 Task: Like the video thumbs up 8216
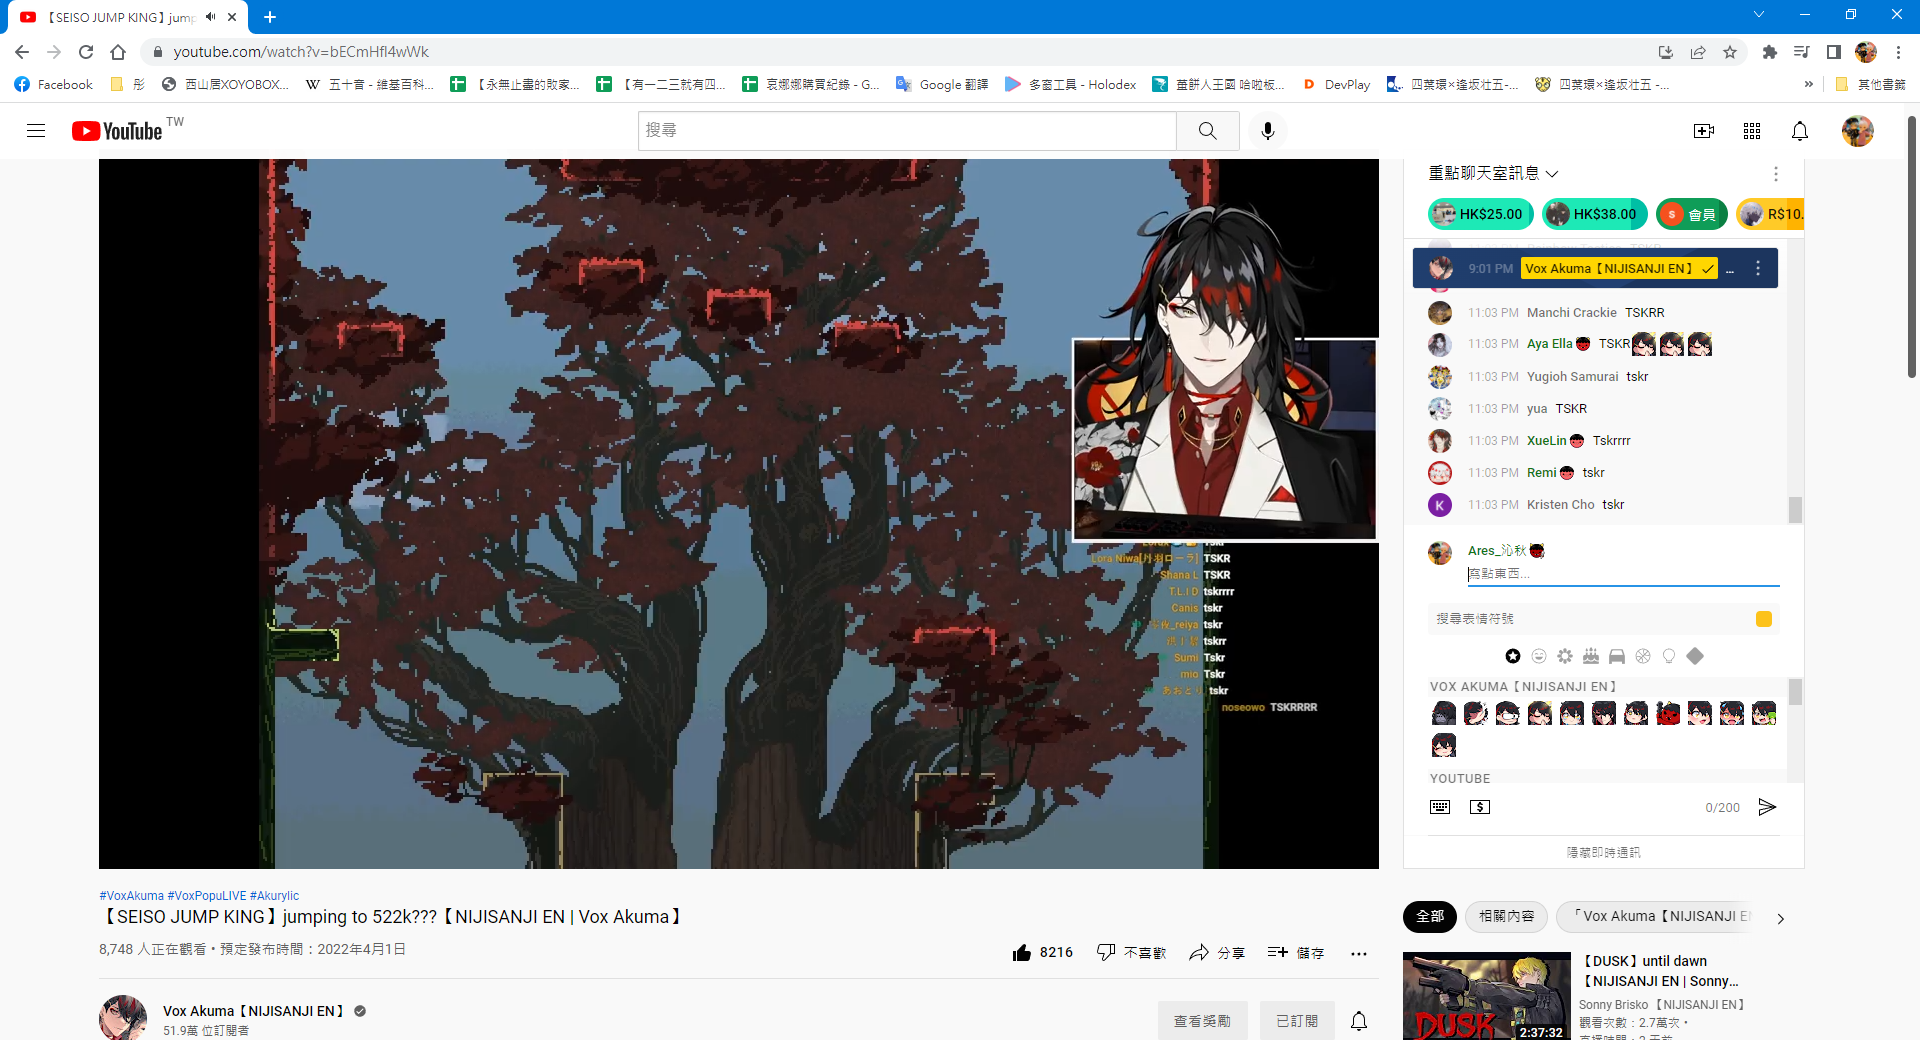[x=1043, y=953]
